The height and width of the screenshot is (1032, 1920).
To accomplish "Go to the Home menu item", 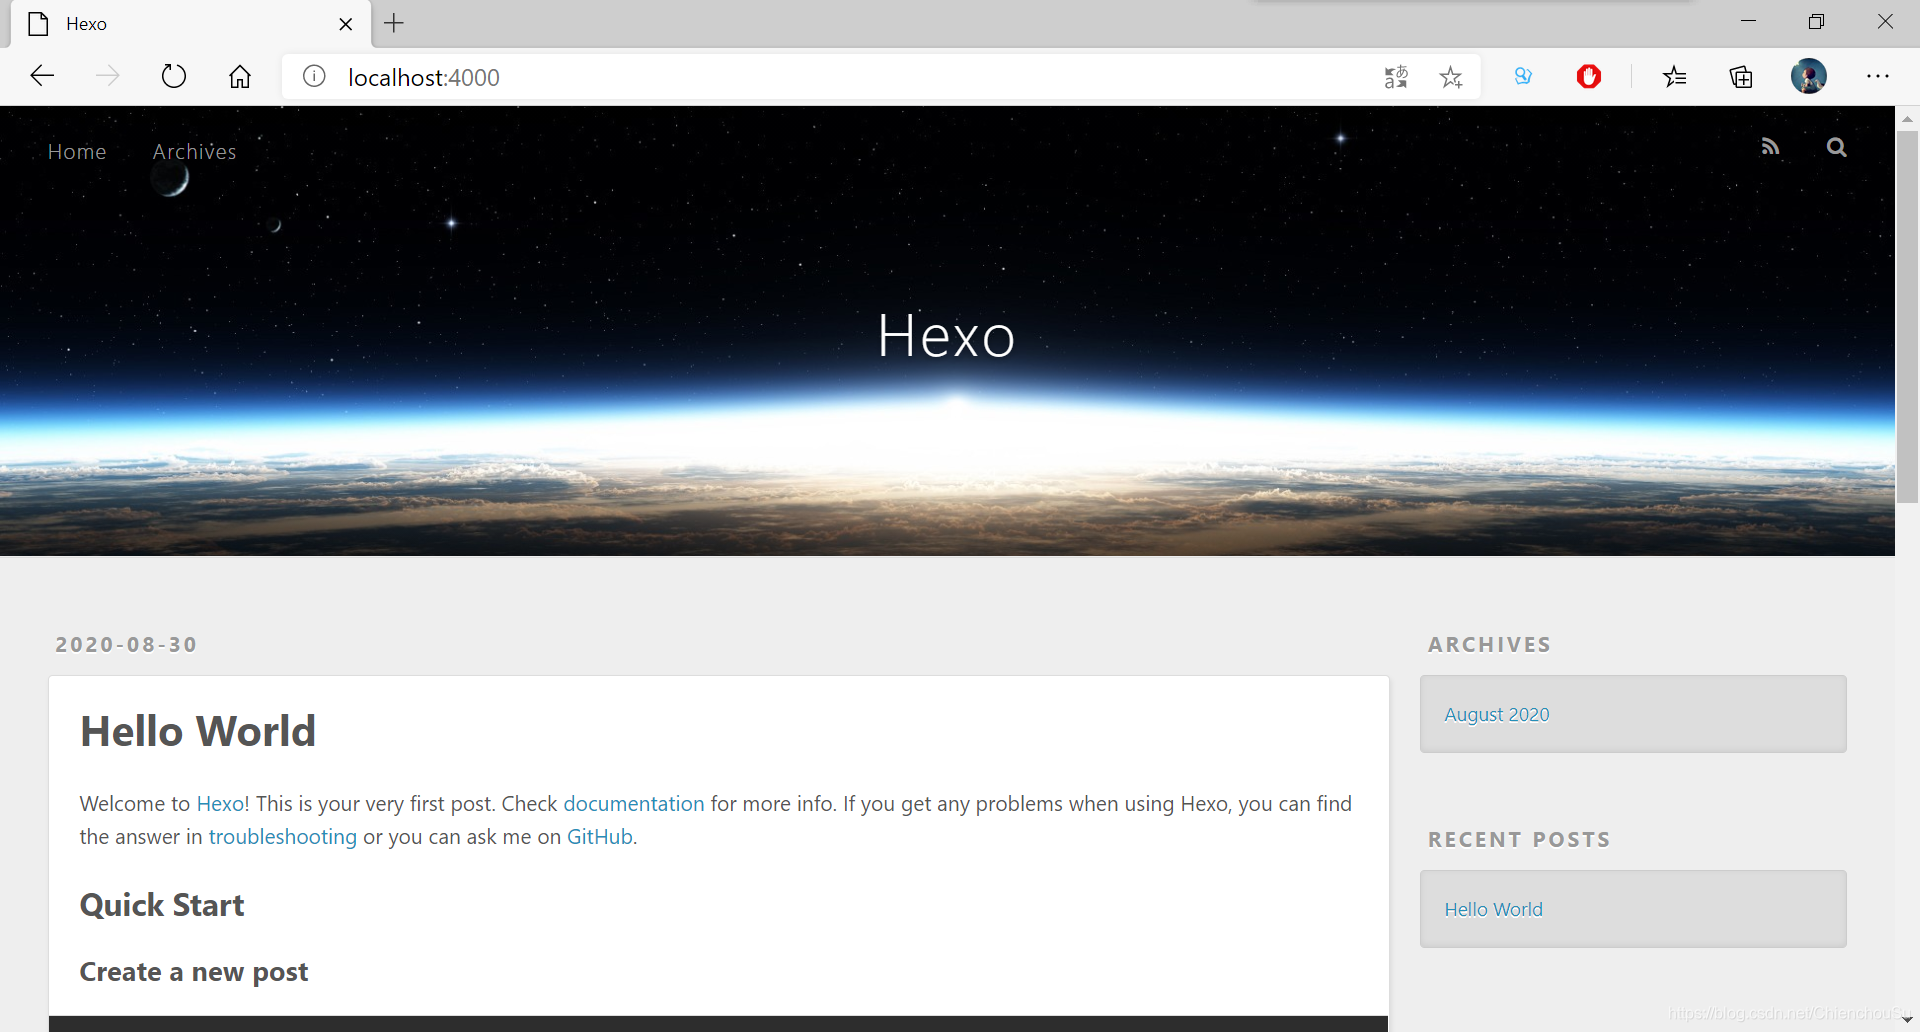I will point(77,152).
